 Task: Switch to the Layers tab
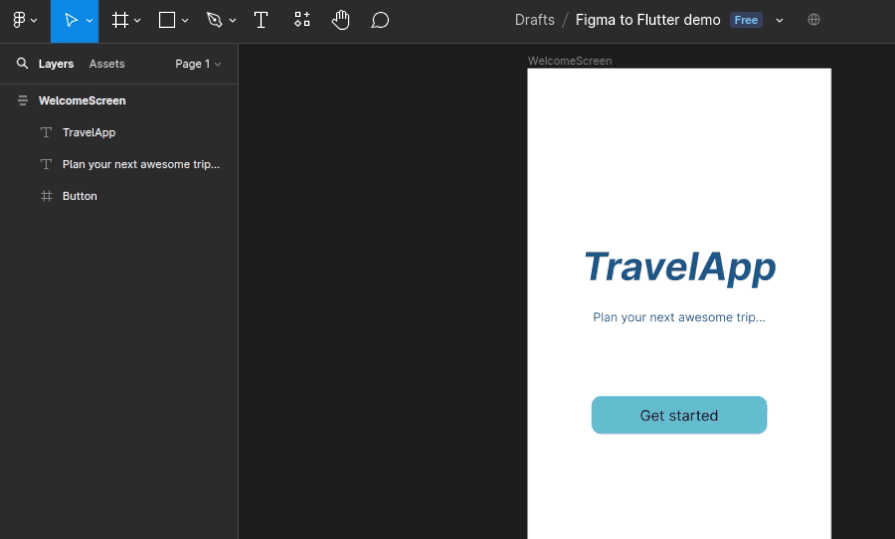click(56, 64)
